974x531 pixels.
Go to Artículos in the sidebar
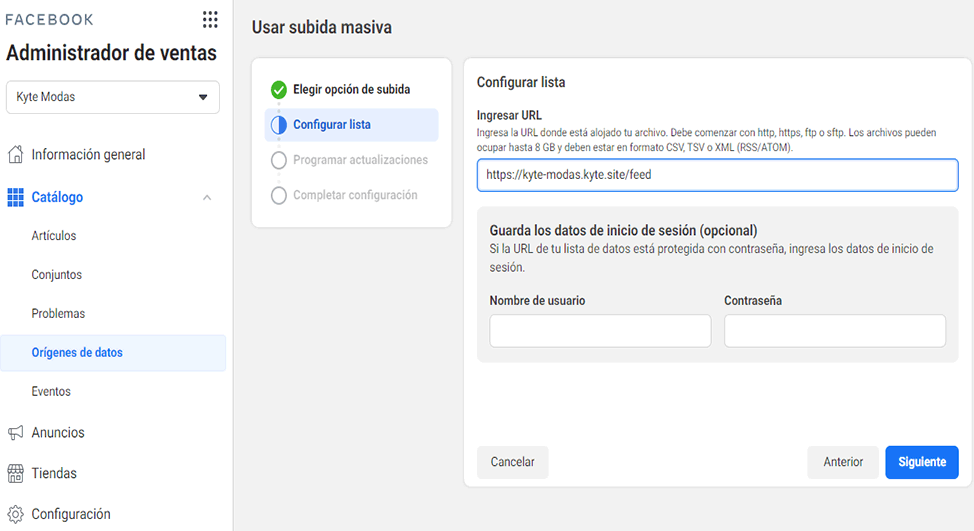(x=54, y=236)
